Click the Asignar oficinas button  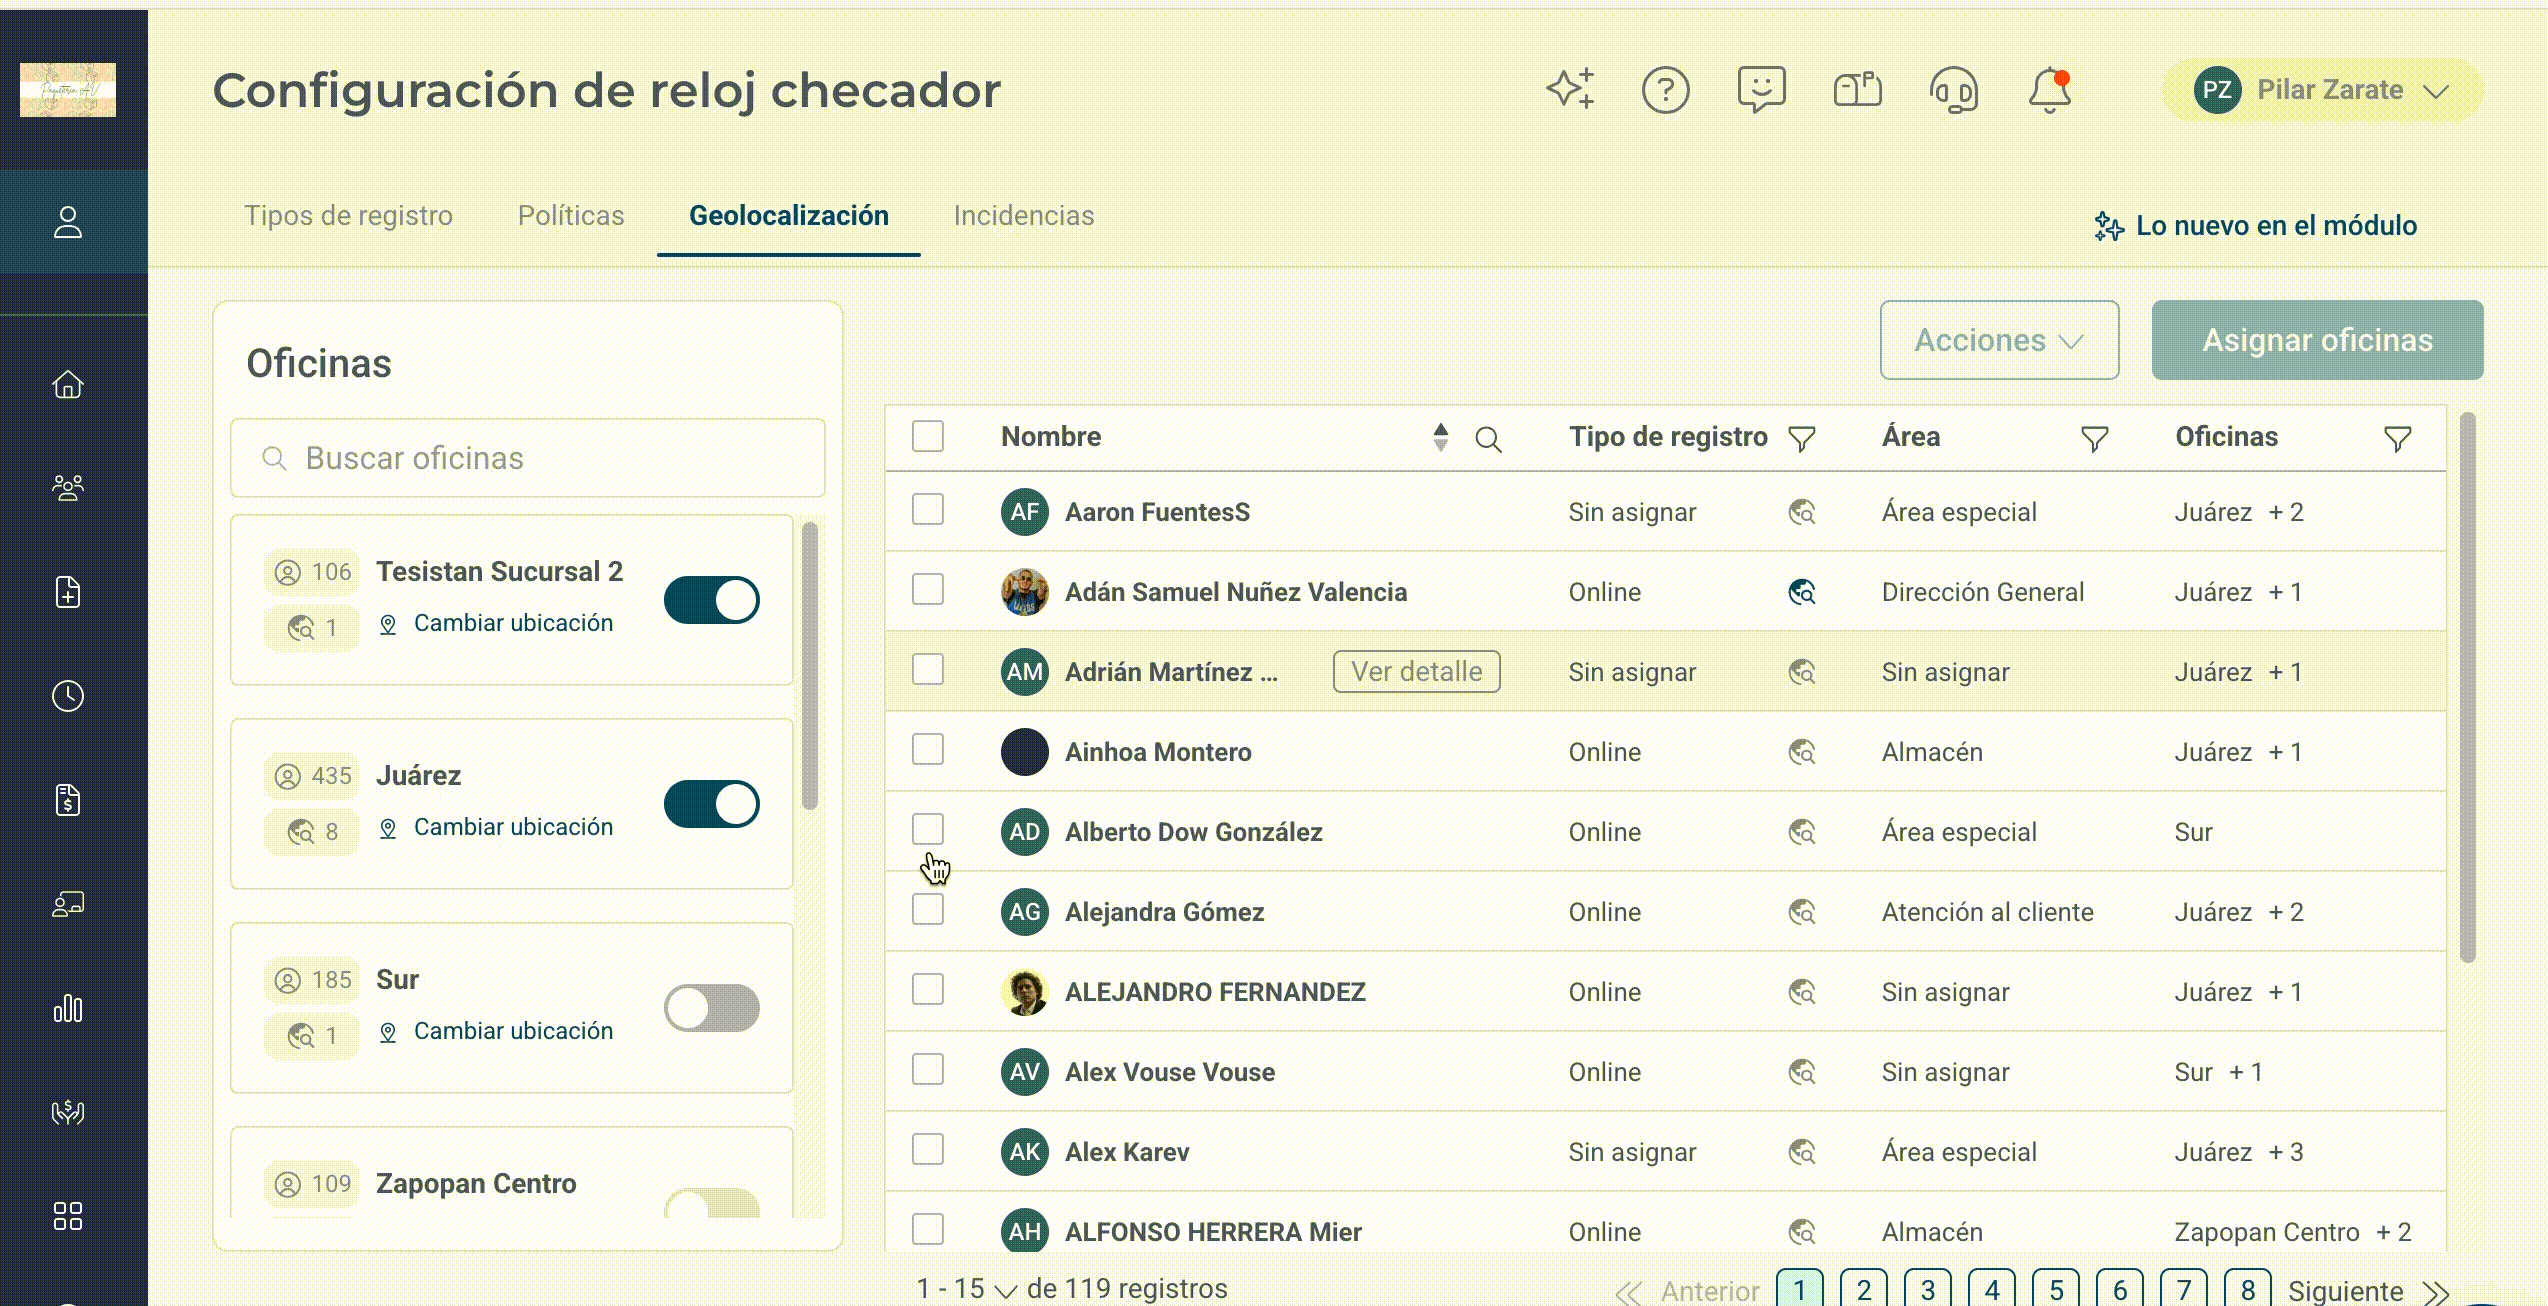[x=2317, y=340]
